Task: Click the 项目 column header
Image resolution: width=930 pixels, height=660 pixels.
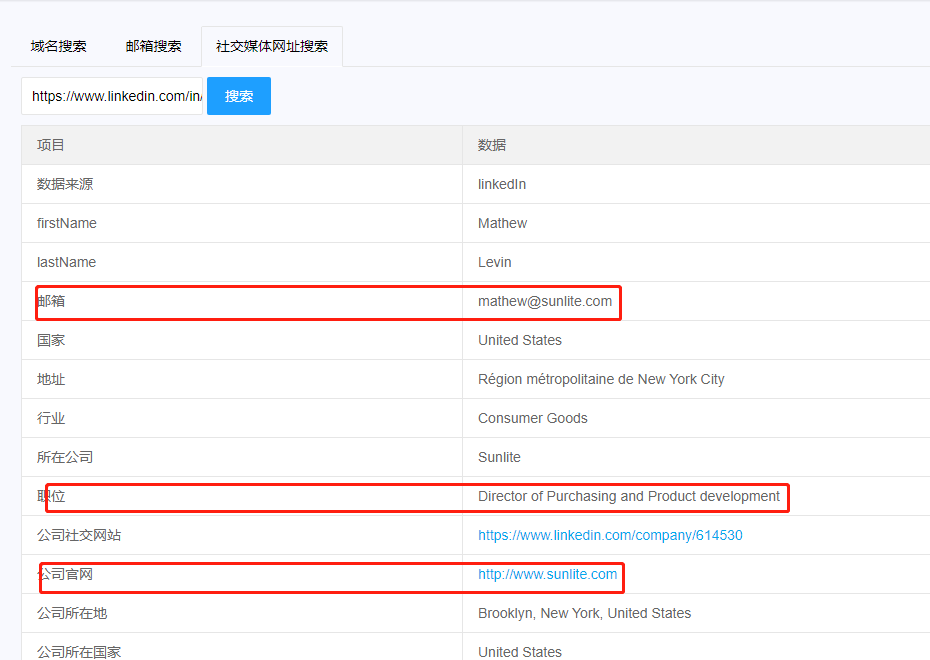Action: click(51, 145)
